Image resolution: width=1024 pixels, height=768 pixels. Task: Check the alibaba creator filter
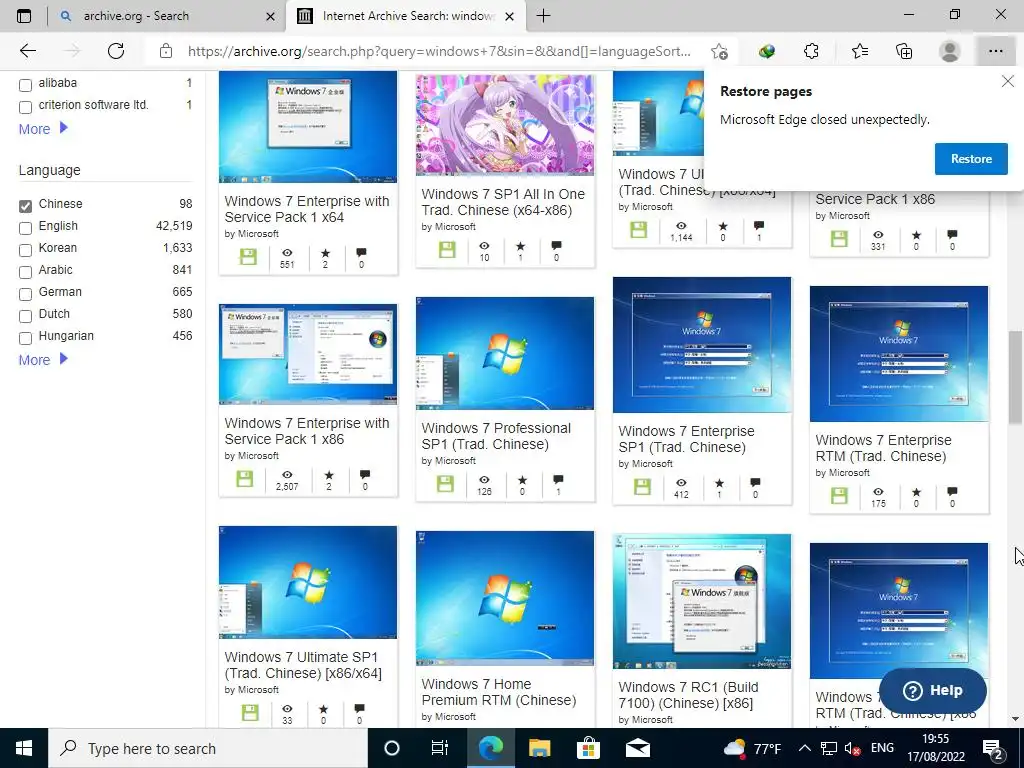(x=25, y=85)
